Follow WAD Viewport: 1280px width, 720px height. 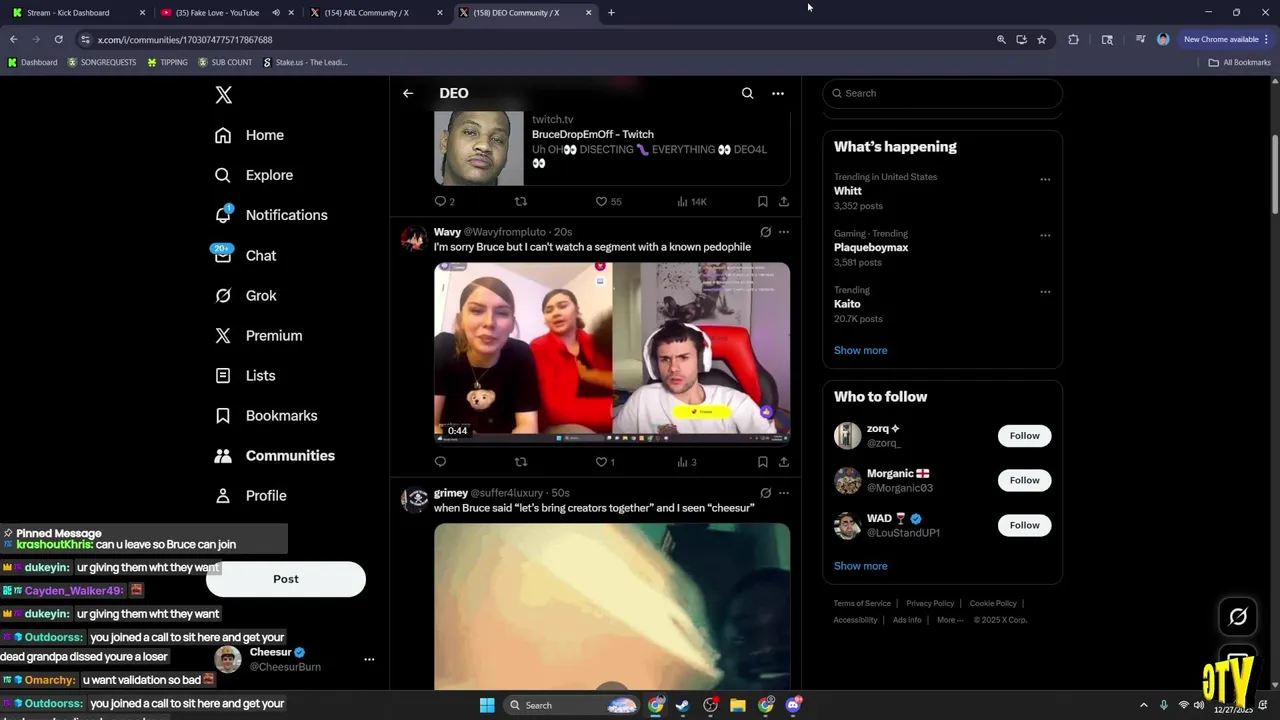[1024, 525]
